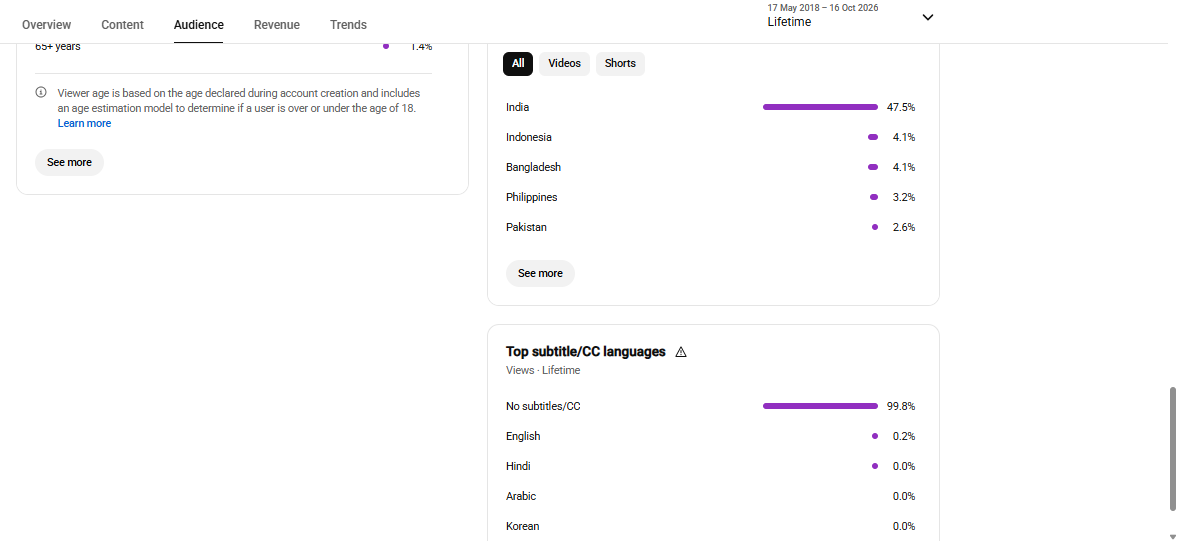Click the Philippines country row label
Image resolution: width=1177 pixels, height=541 pixels.
pyautogui.click(x=531, y=197)
